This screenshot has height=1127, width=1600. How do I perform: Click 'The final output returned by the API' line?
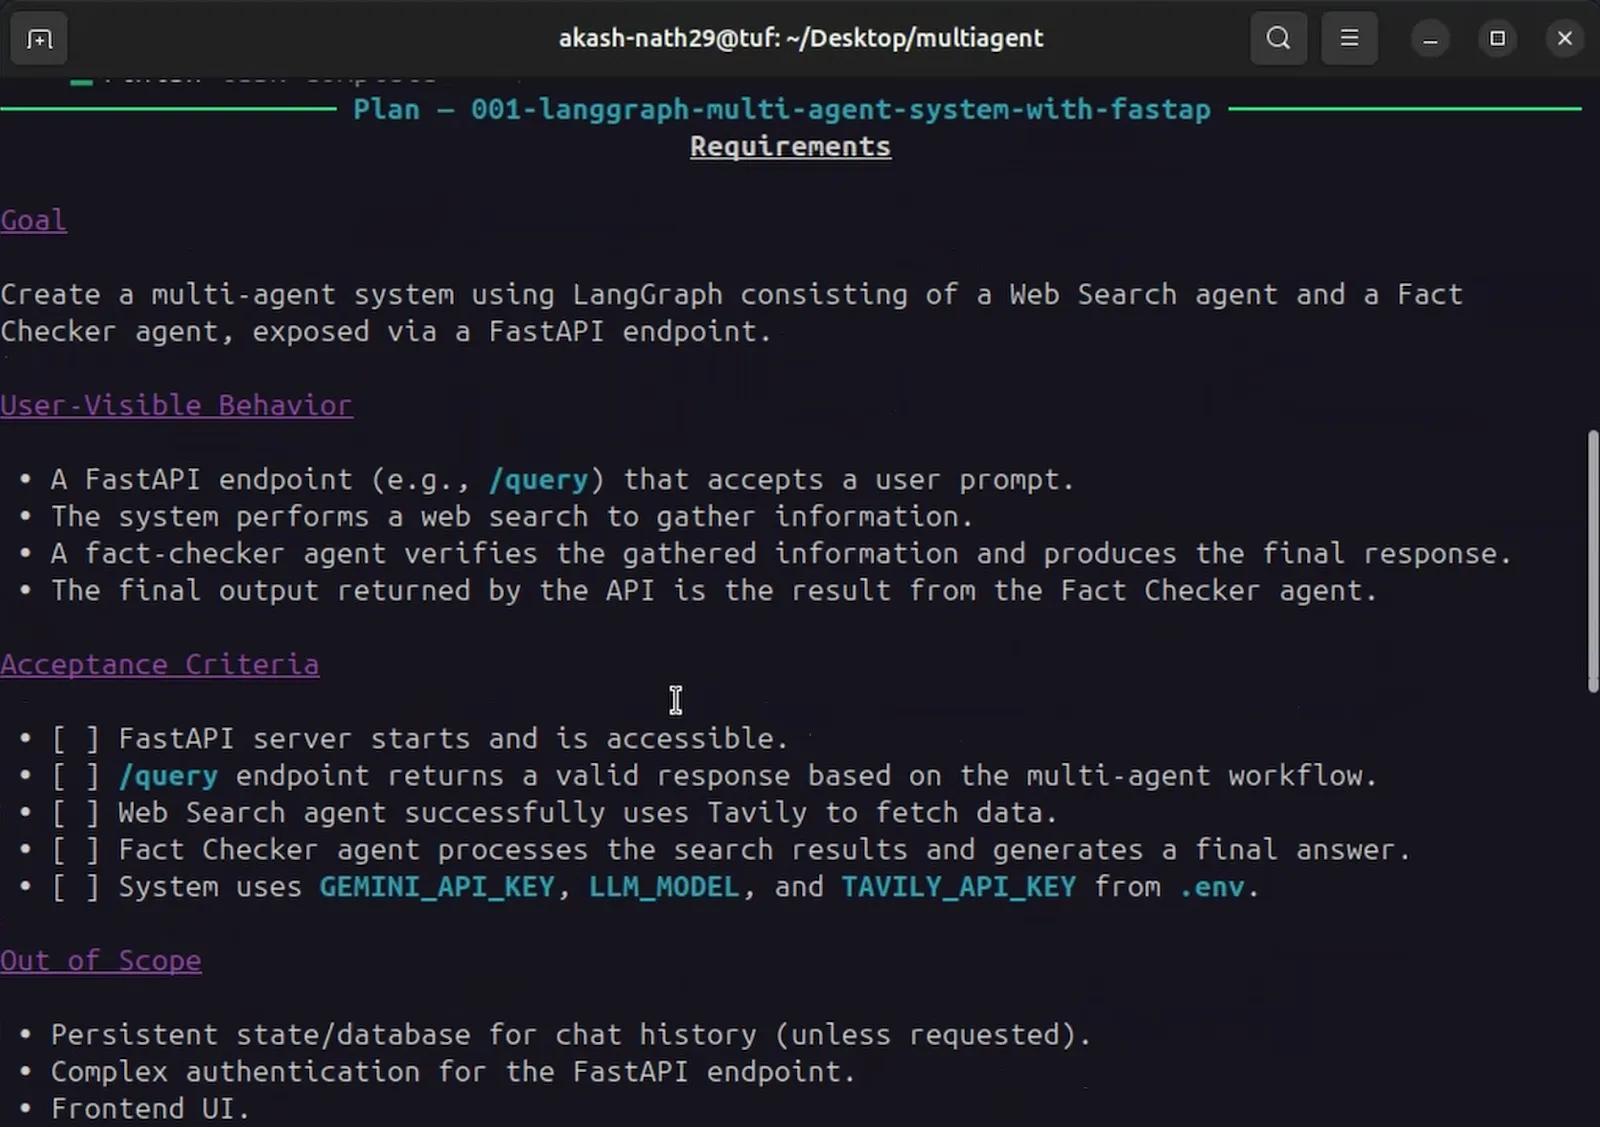[x=714, y=591]
